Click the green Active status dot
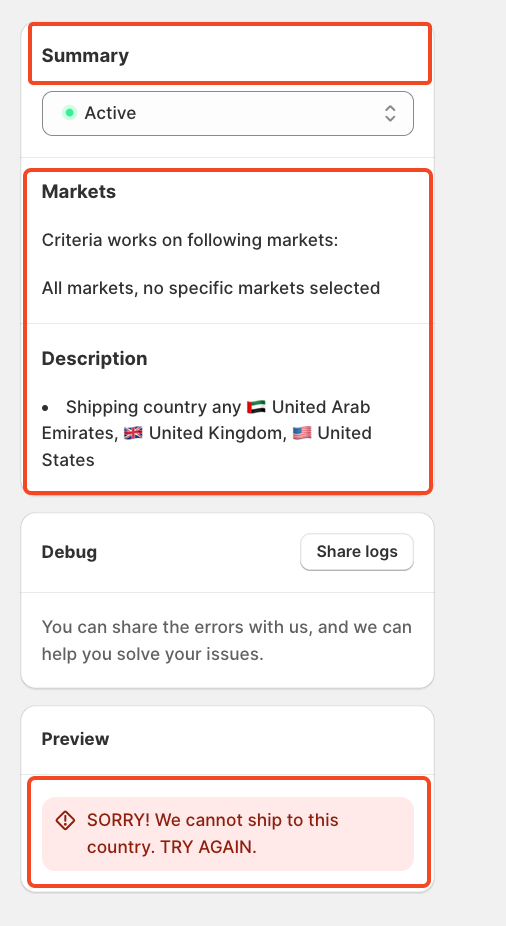 [70, 113]
